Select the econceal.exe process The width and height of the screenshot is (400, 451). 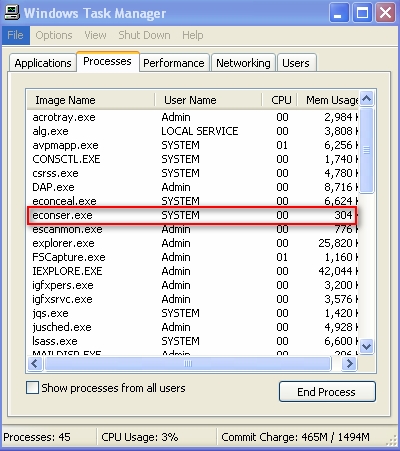tap(193, 201)
